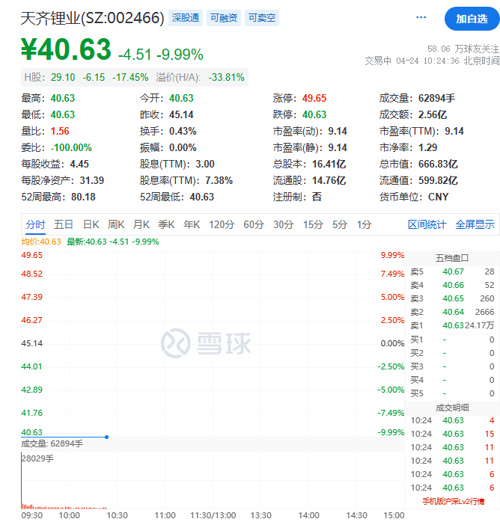Open 区间统计 range statistics

(x=427, y=225)
